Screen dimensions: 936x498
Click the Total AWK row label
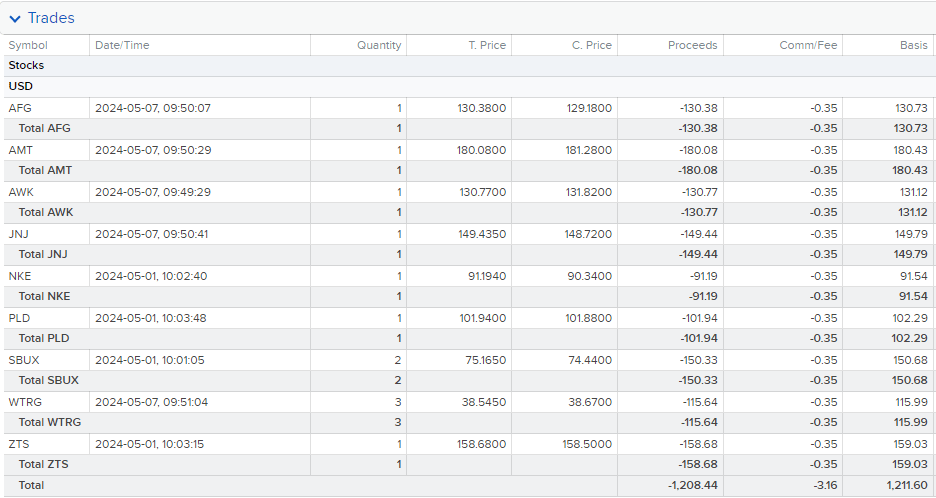coord(46,212)
